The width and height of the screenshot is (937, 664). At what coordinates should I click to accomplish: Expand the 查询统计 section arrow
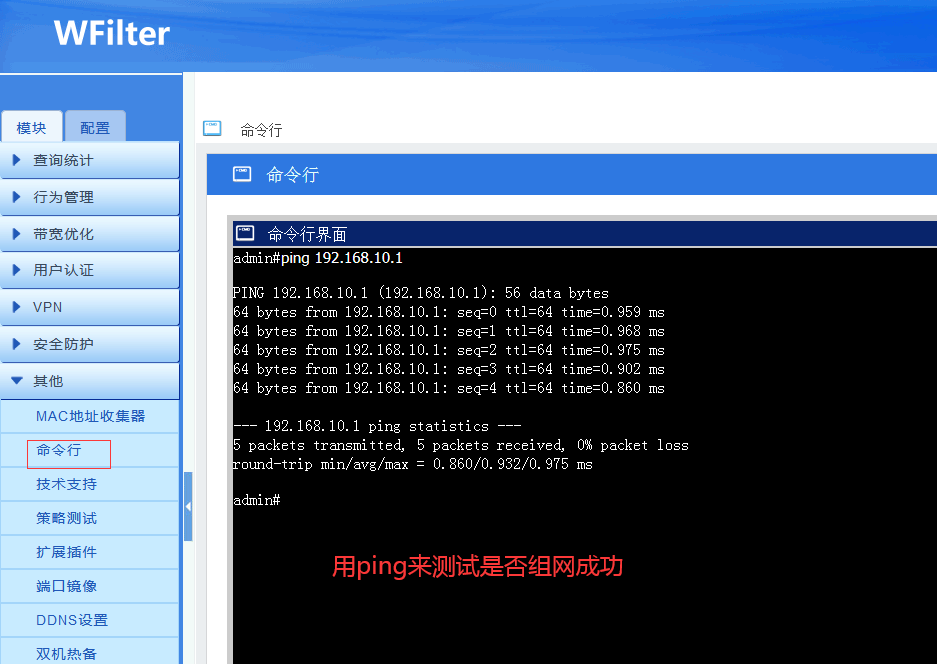click(x=17, y=160)
